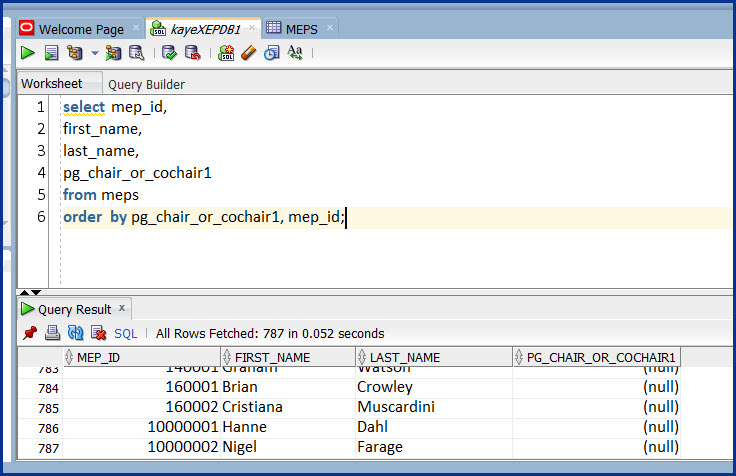Open the Explain Plan dropdown arrow
This screenshot has height=476, width=736.
94,53
